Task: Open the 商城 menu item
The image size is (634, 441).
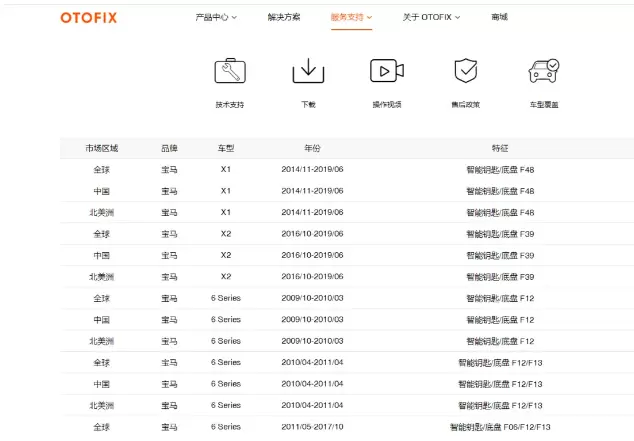Action: click(x=500, y=17)
